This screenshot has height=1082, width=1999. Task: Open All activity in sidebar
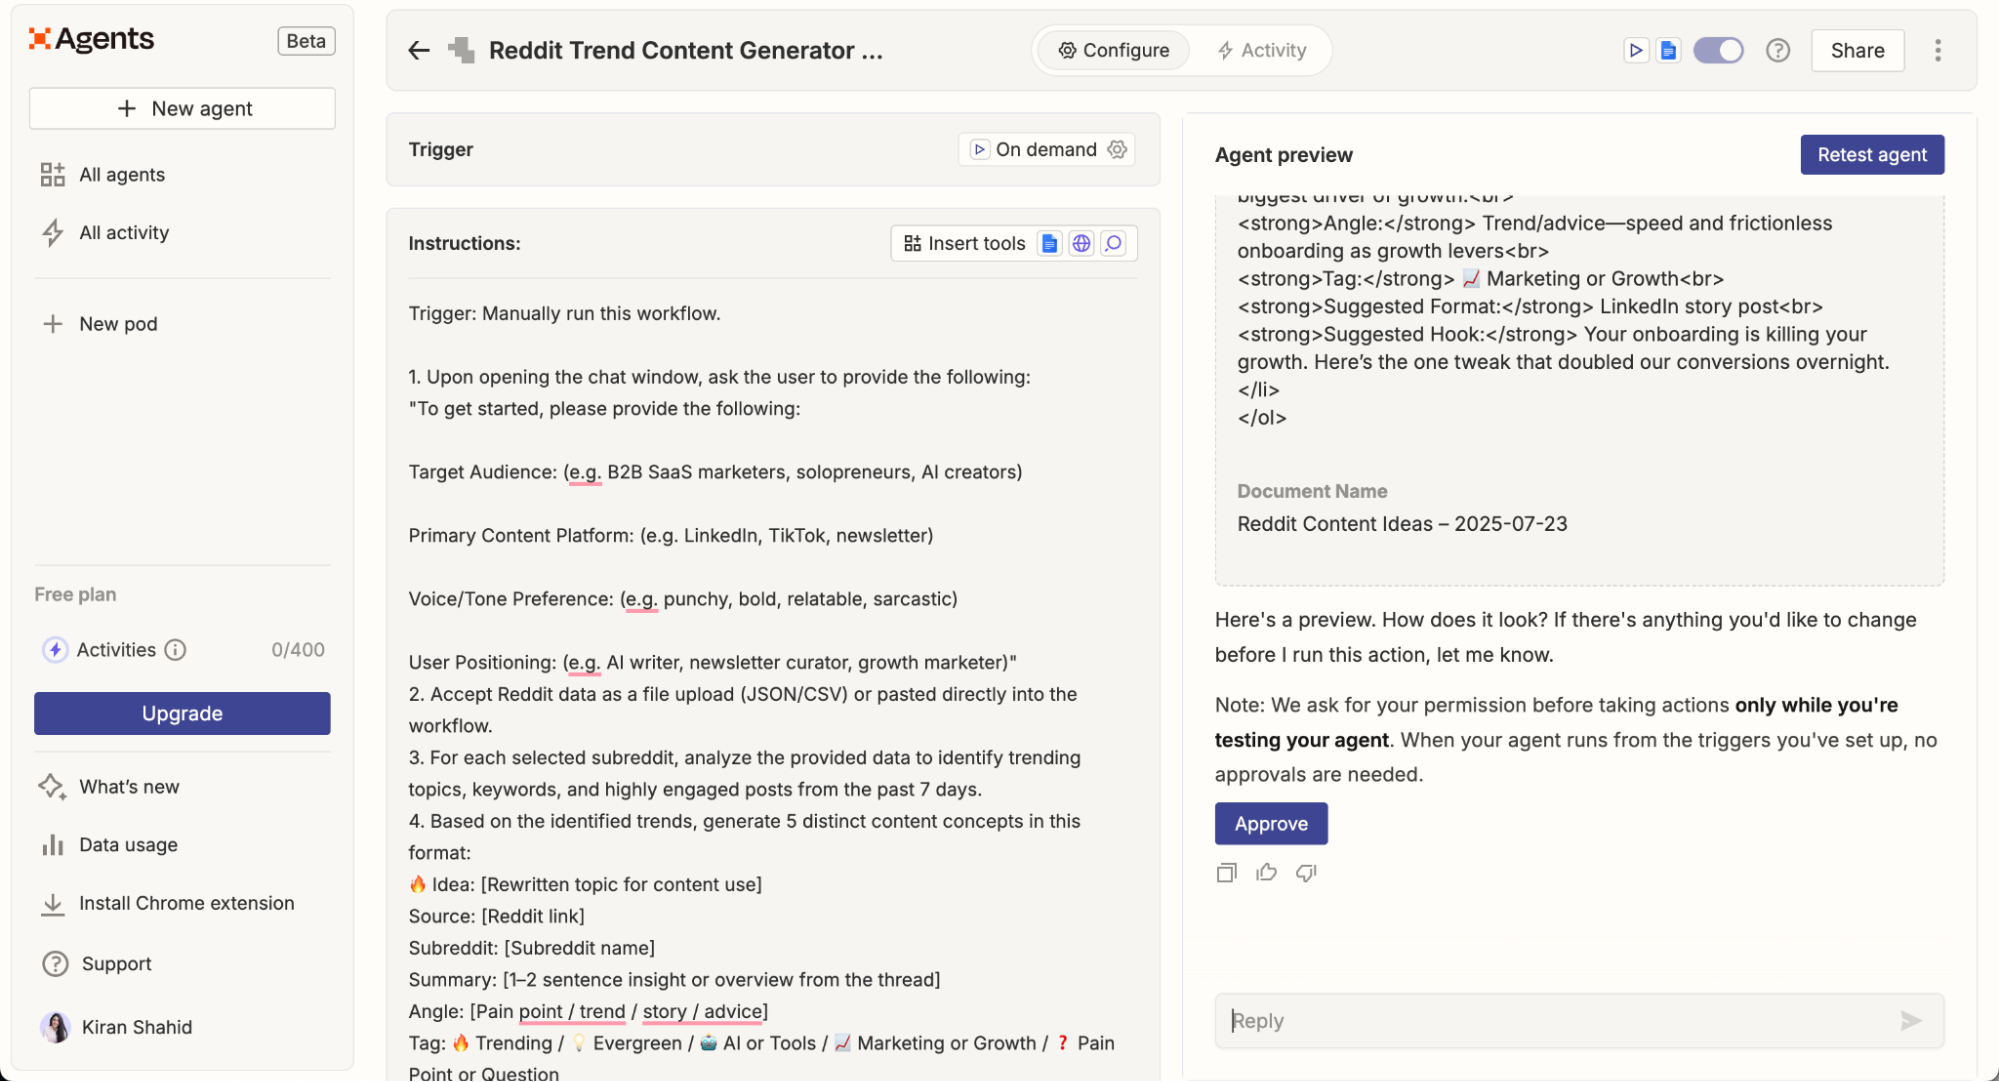coord(124,232)
